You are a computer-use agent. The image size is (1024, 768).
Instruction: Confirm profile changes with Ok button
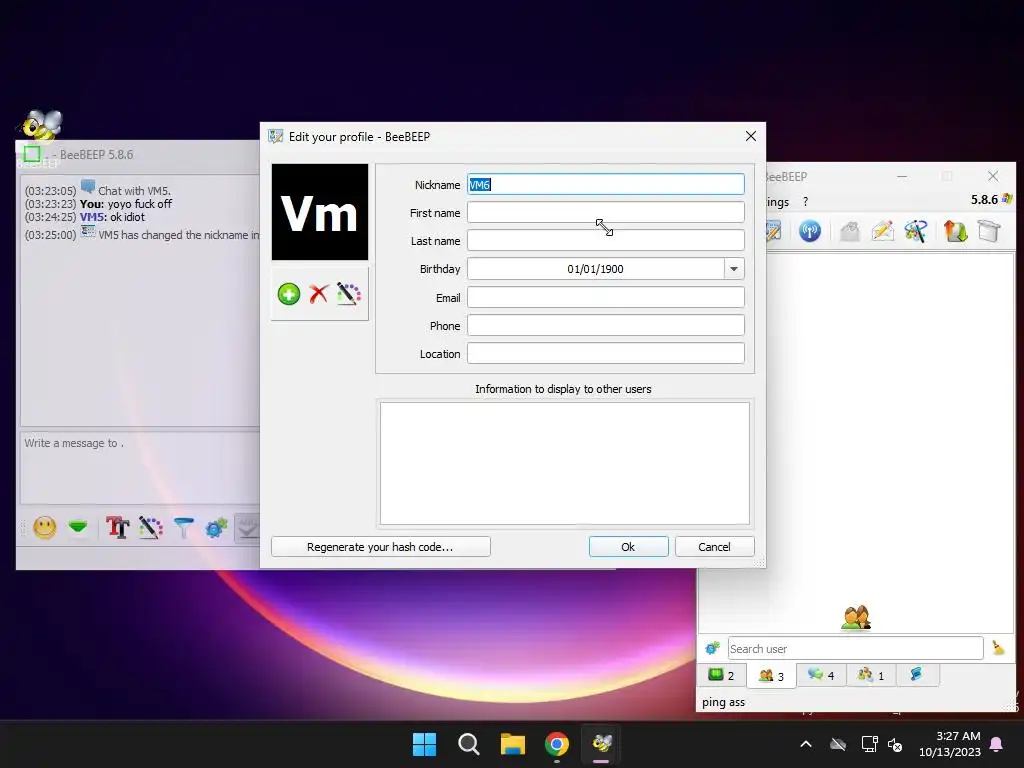[x=628, y=547]
